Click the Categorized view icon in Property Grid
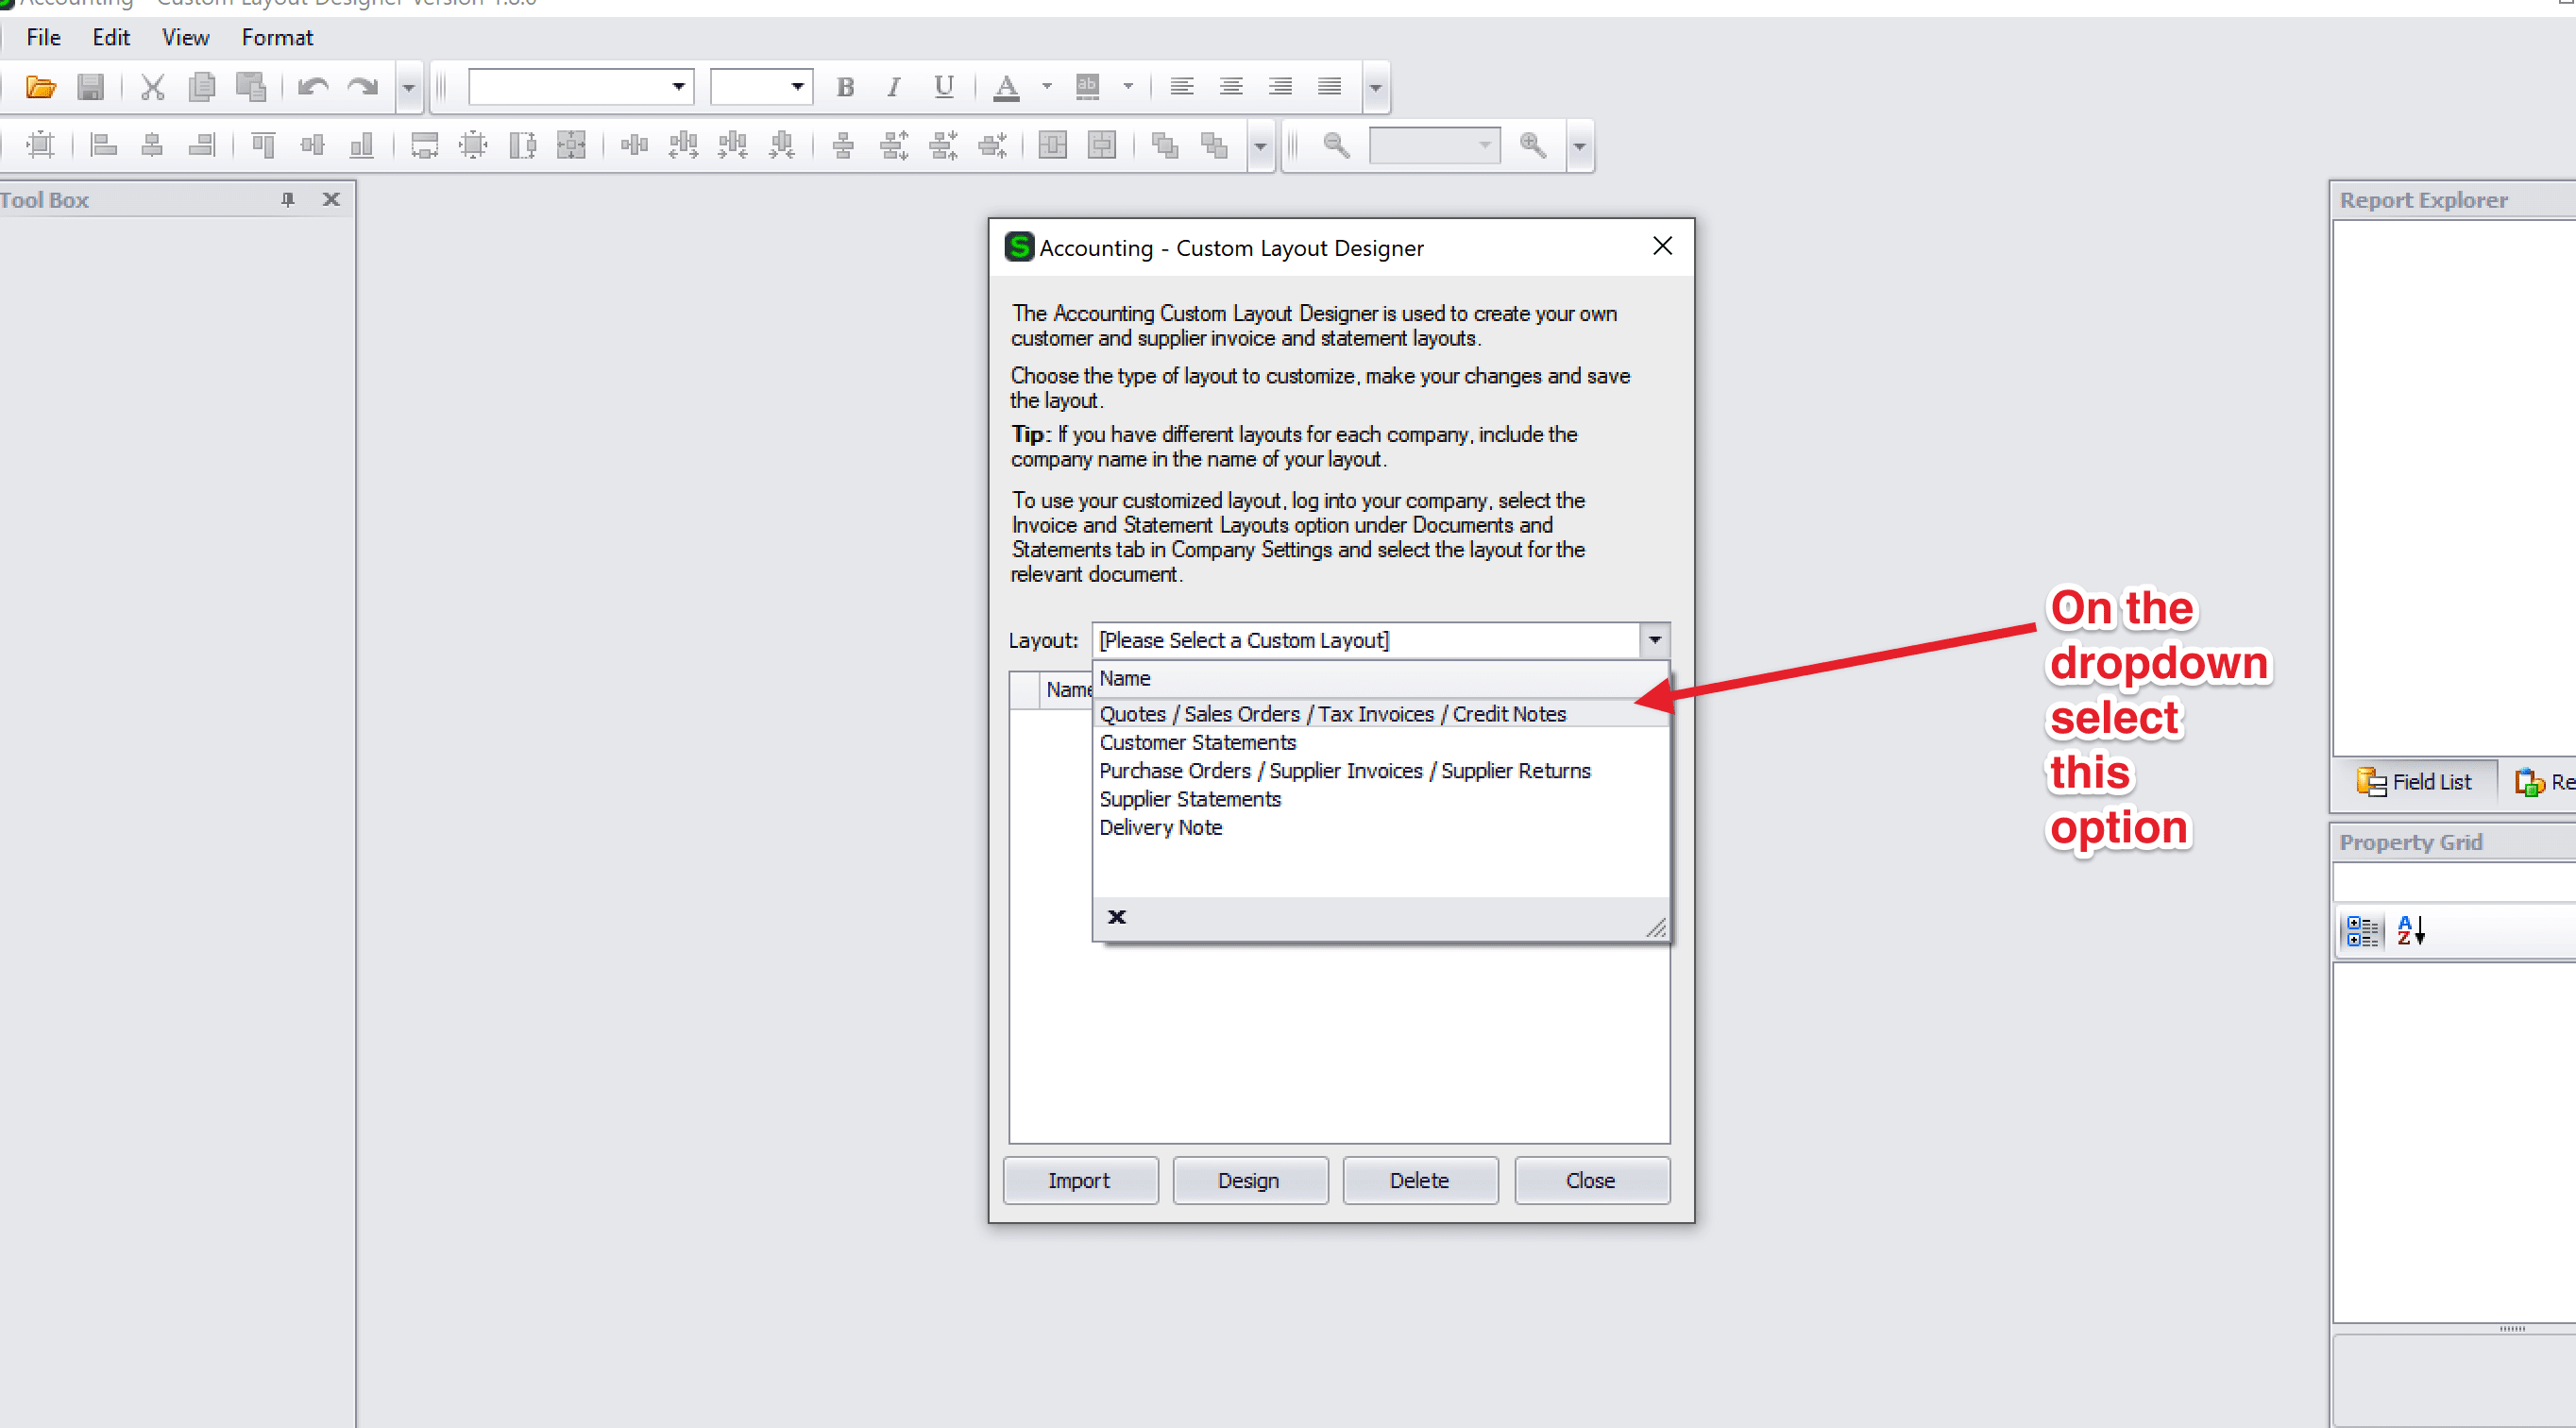The height and width of the screenshot is (1428, 2576). [x=2362, y=931]
